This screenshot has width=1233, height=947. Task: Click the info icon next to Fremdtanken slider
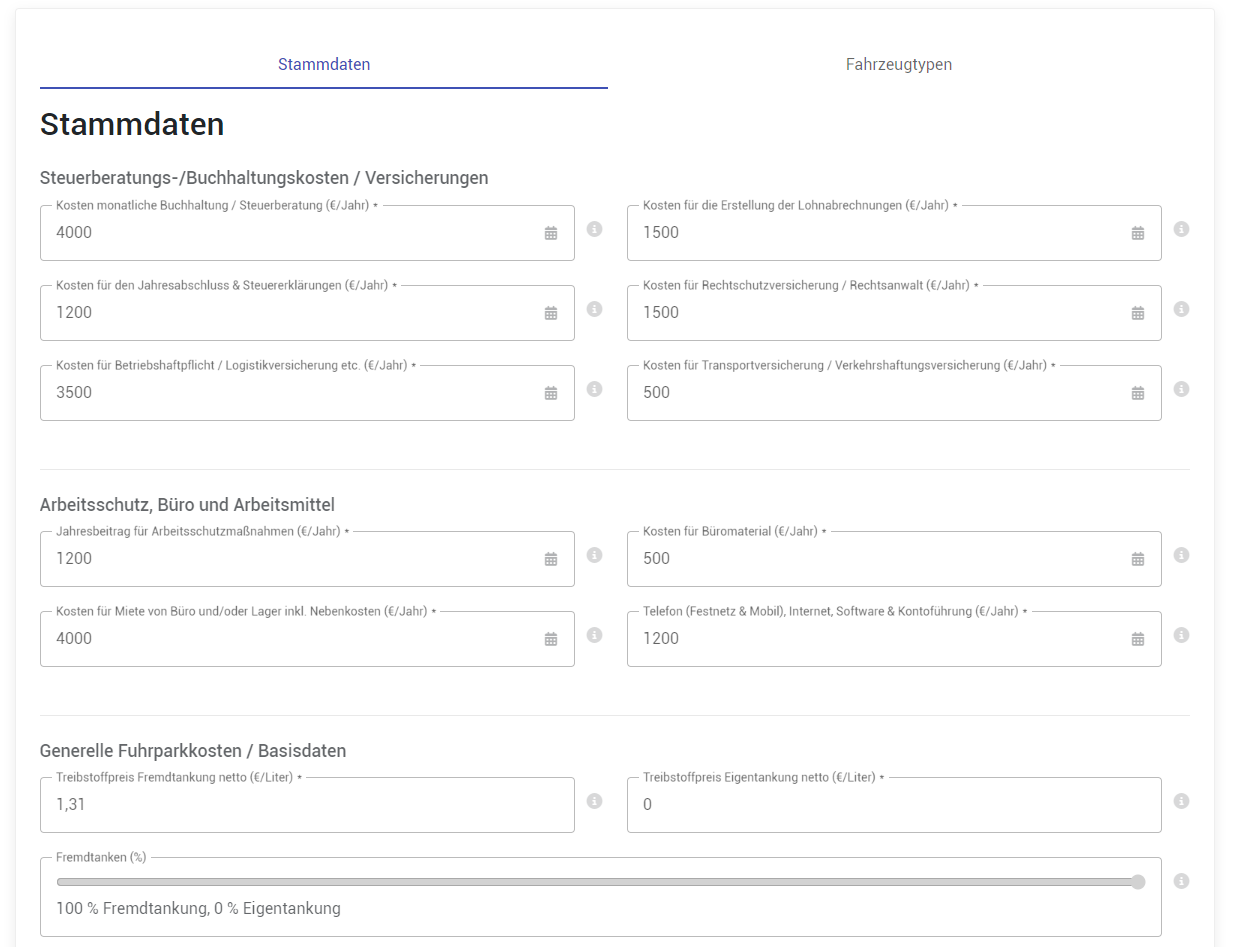point(1181,881)
